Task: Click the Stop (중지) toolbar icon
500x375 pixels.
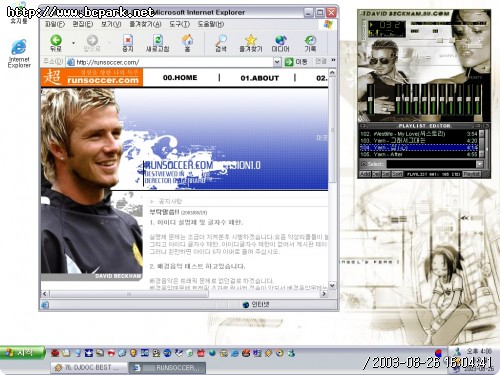Action: tap(128, 40)
